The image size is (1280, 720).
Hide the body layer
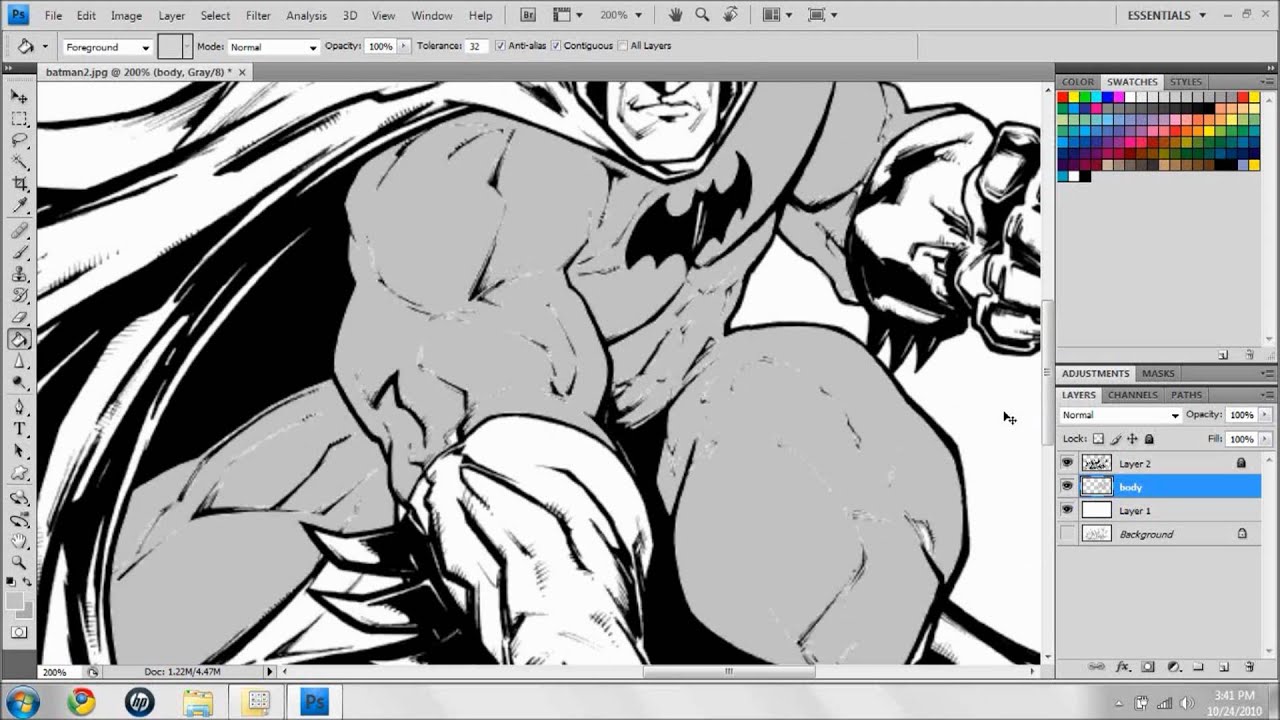point(1067,487)
